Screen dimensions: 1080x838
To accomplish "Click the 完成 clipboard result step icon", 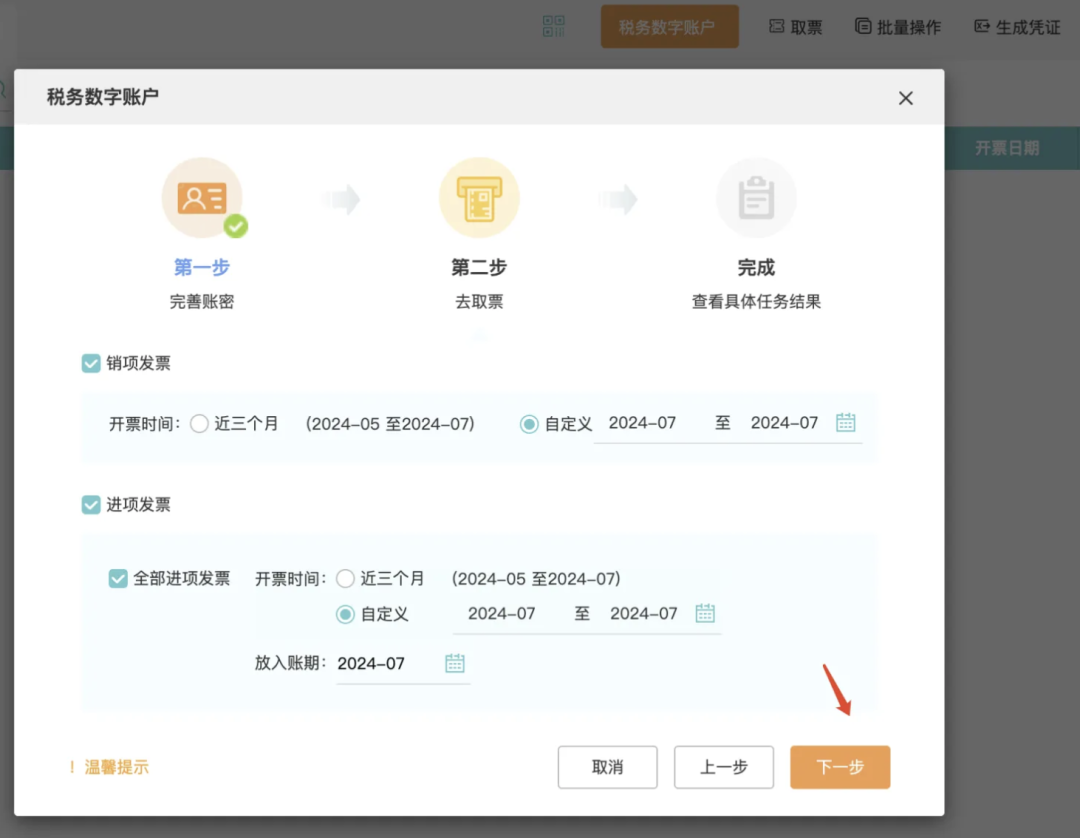I will [756, 197].
